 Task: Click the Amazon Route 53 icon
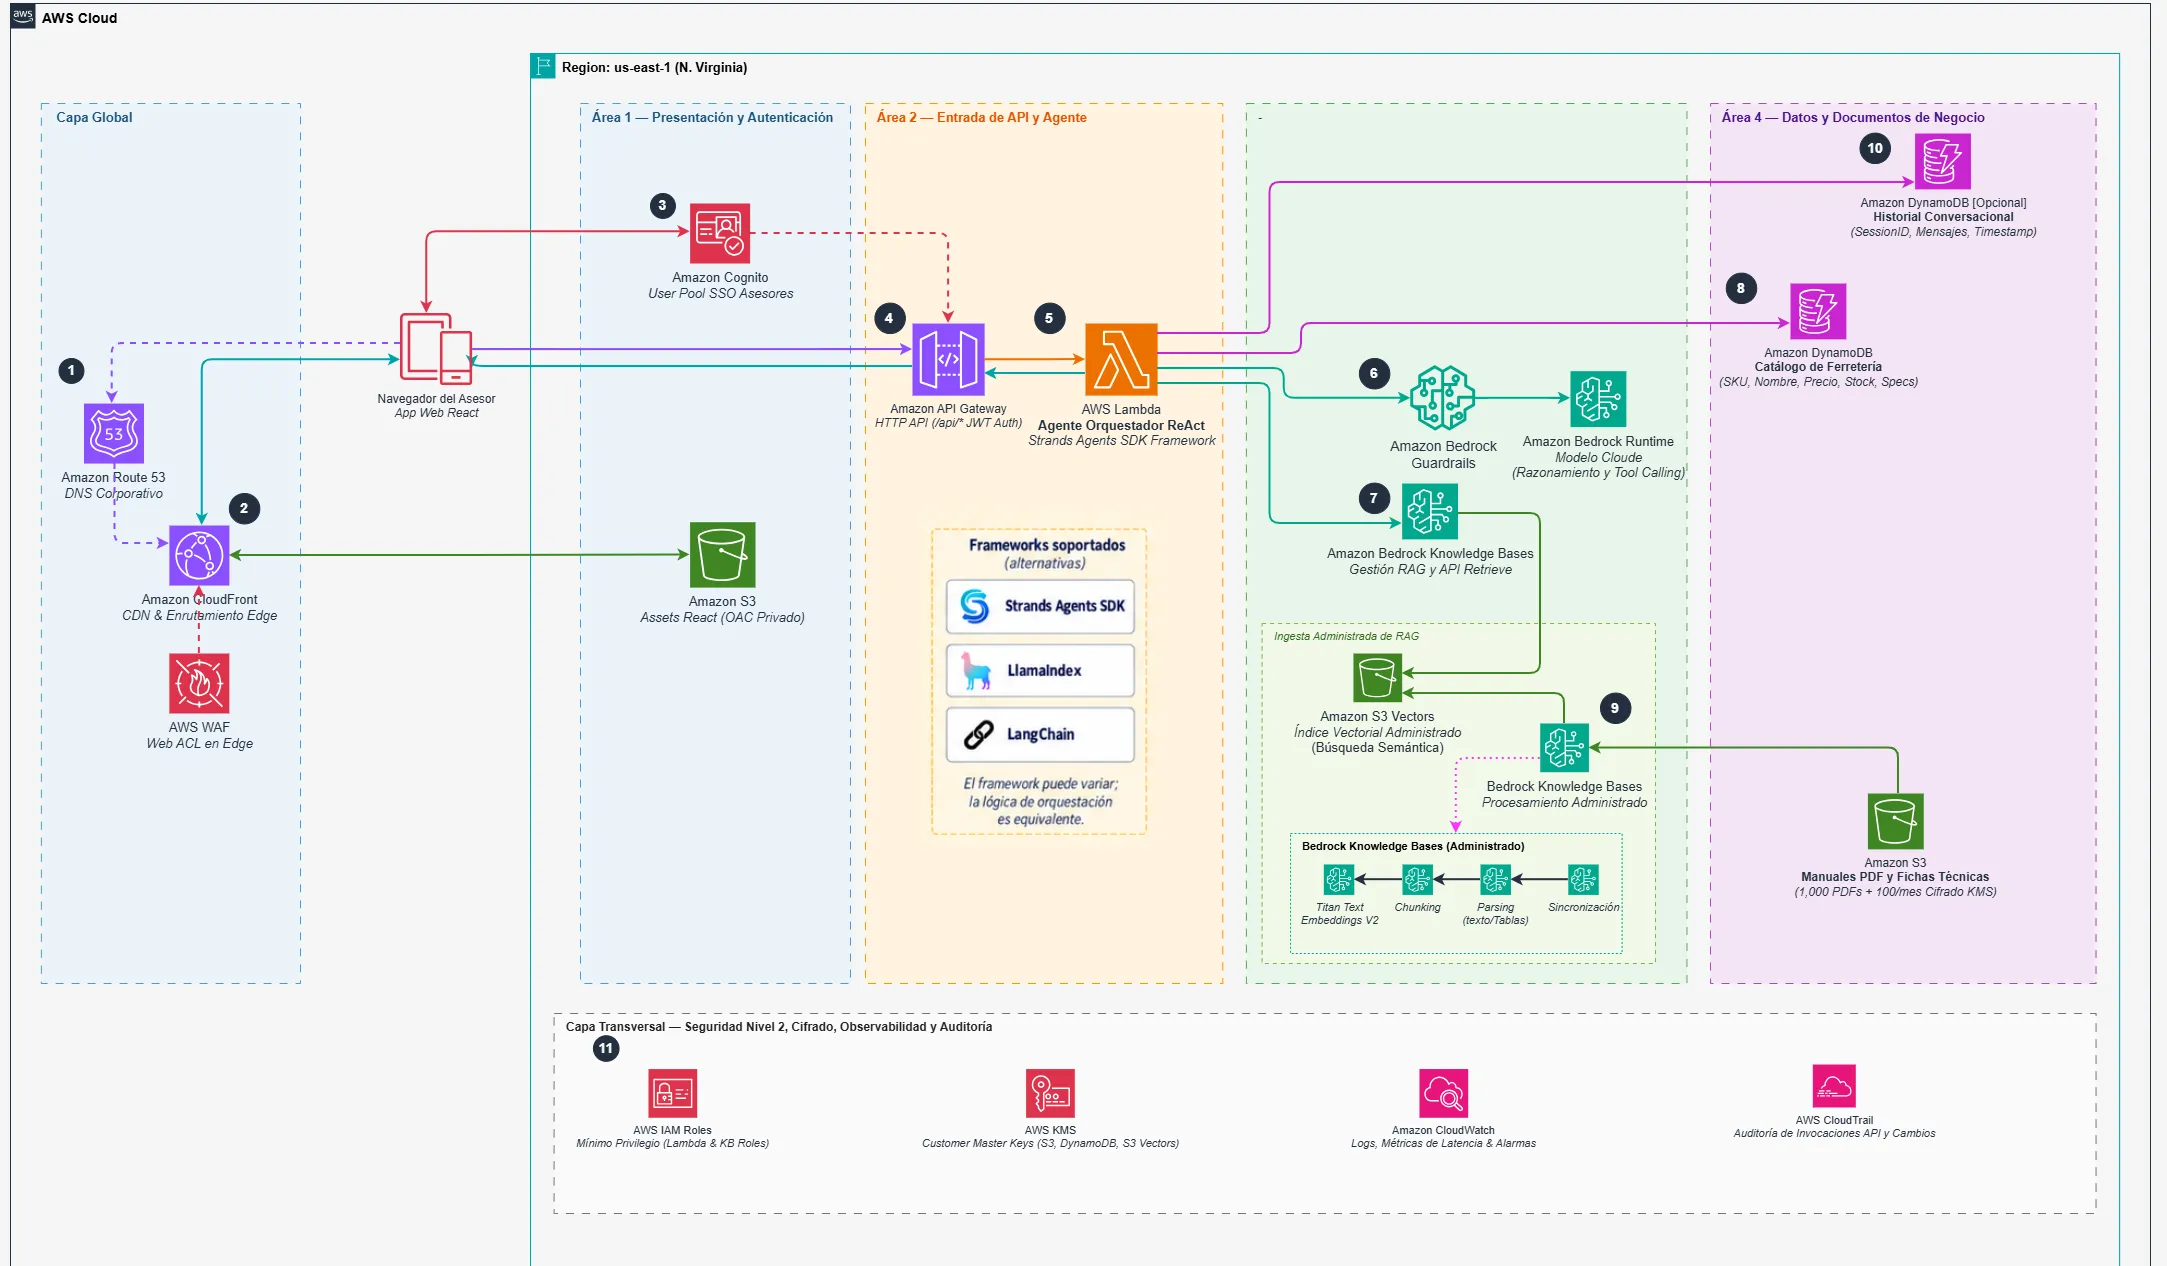coord(114,433)
